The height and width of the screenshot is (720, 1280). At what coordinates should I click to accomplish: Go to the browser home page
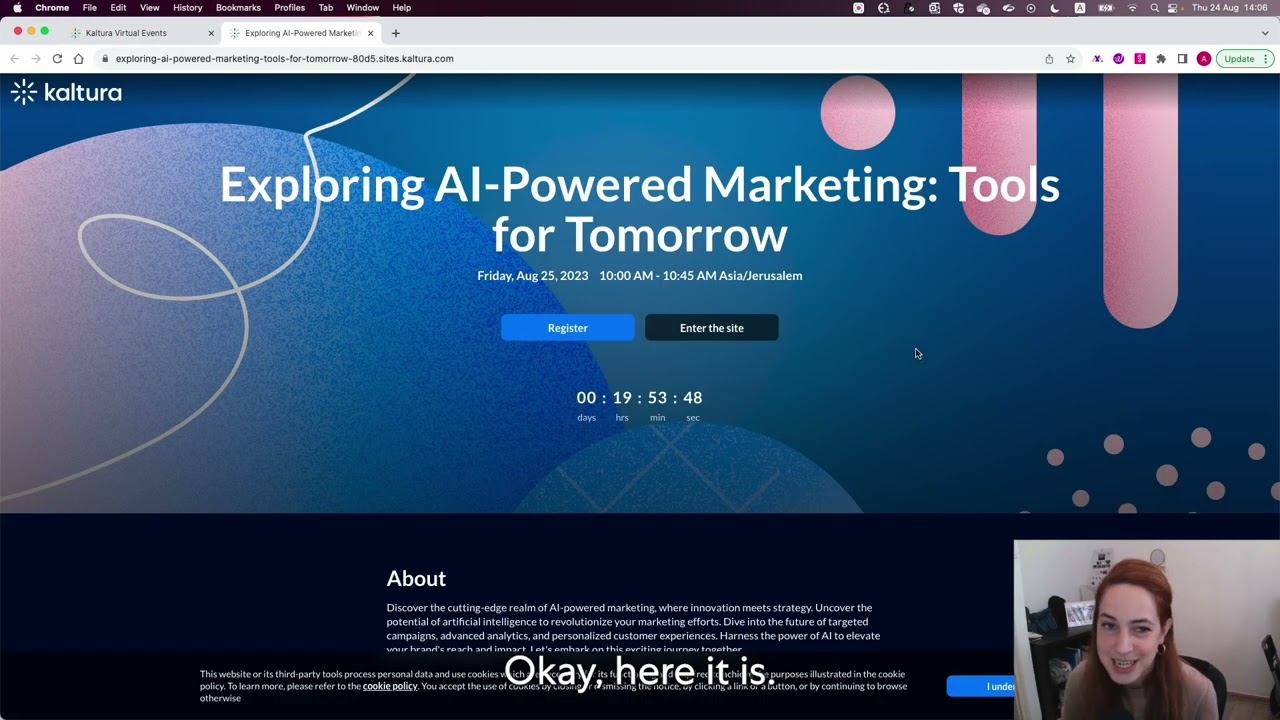78,59
